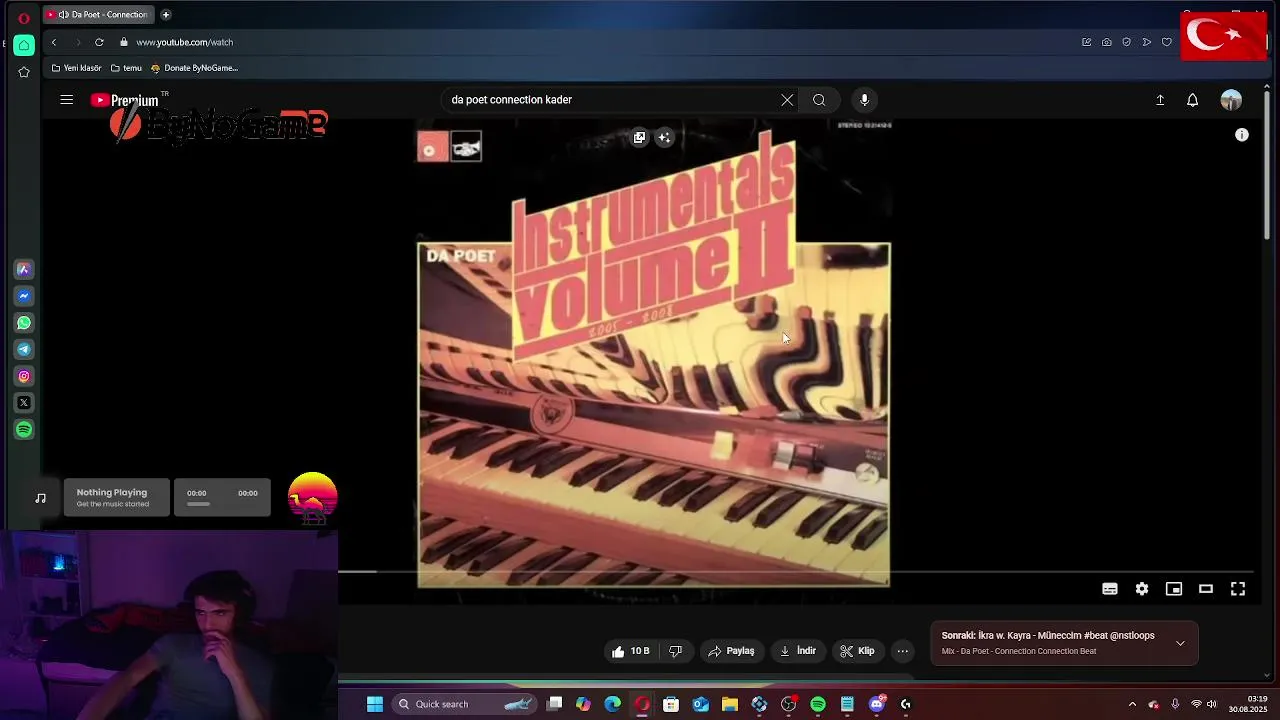Toggle theater mode view
The image size is (1280, 720).
(x=1206, y=589)
